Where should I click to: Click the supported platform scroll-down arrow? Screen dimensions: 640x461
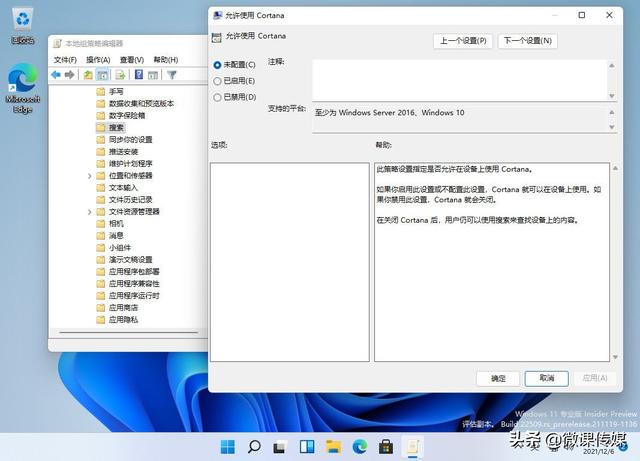click(611, 127)
